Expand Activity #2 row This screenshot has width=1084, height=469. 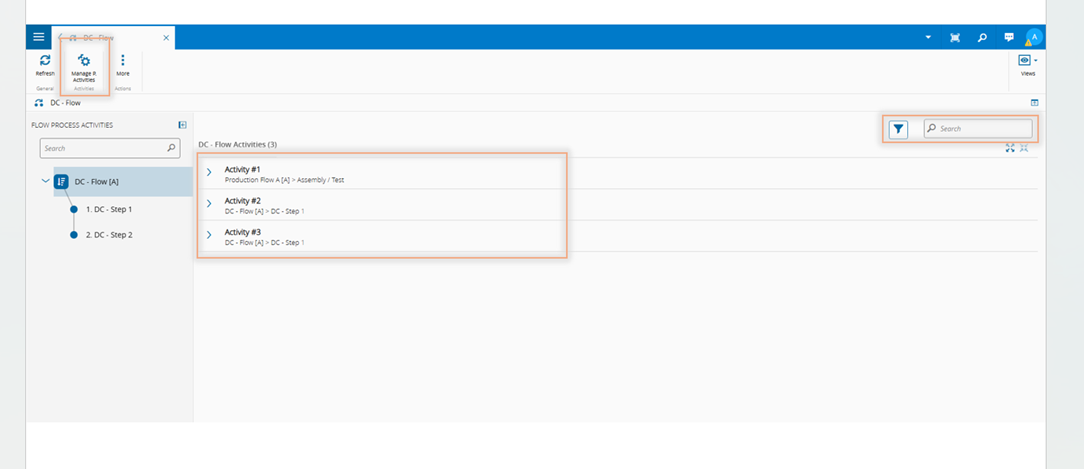(x=209, y=204)
